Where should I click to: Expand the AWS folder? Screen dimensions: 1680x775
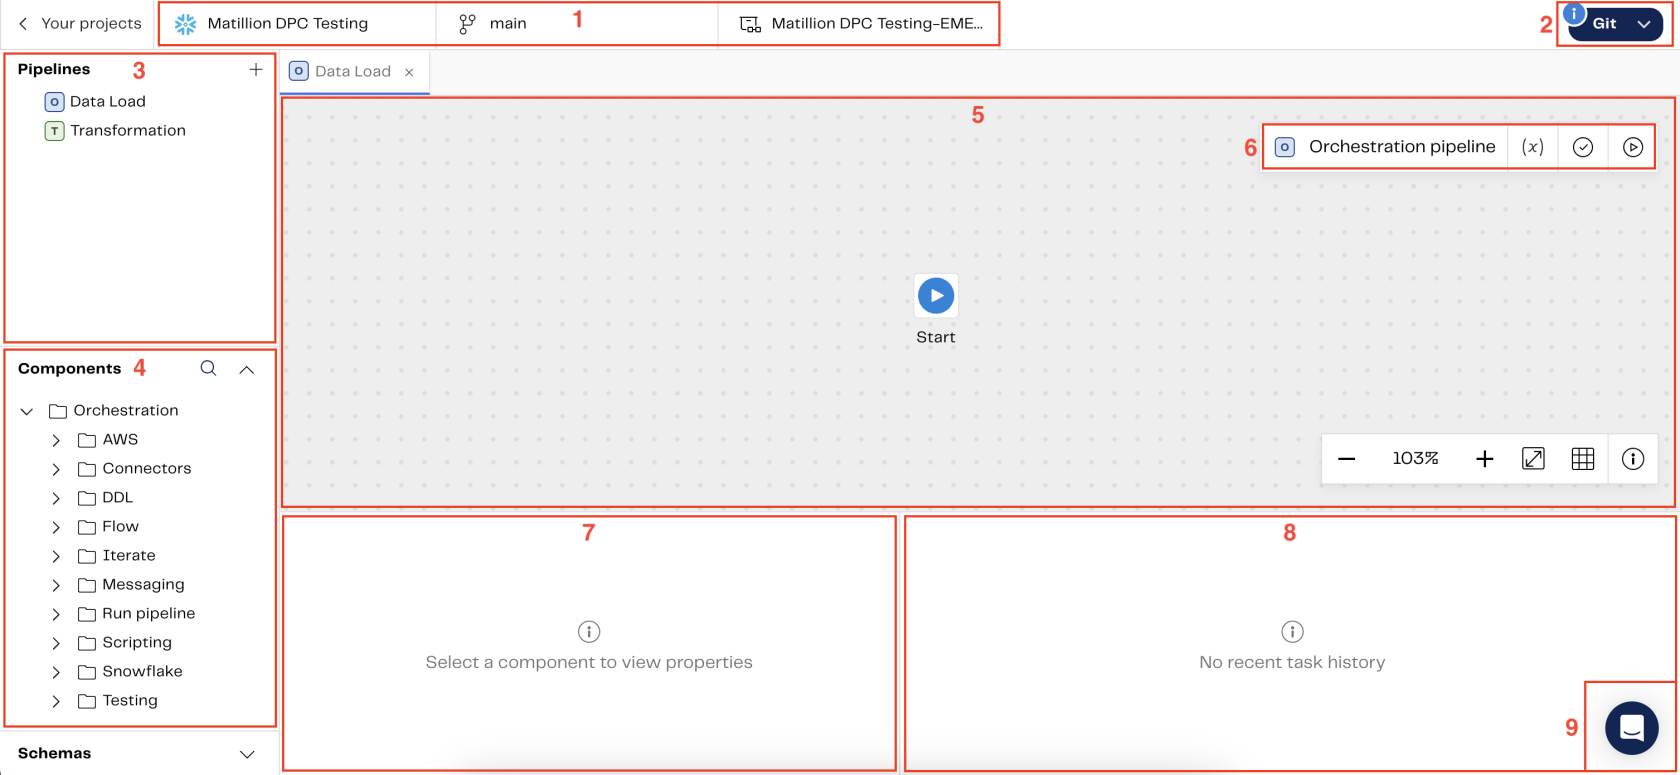coord(56,440)
